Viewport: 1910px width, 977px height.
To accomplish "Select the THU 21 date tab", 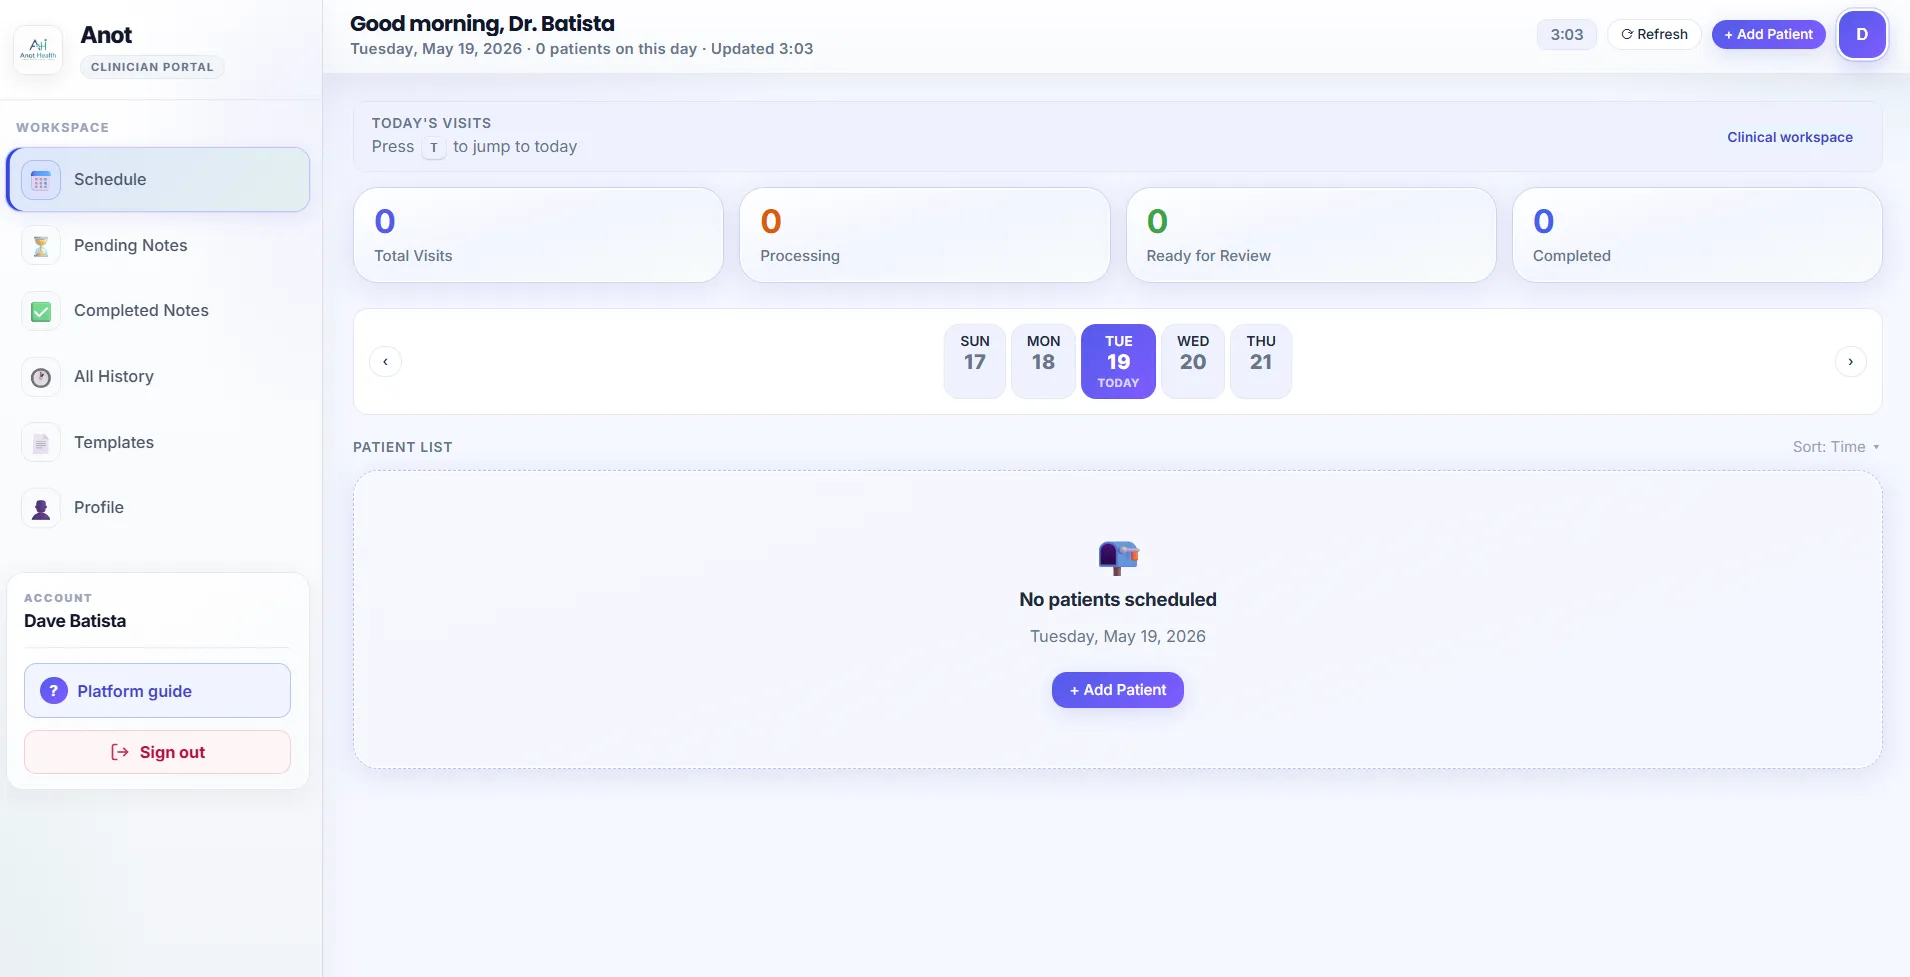I will (x=1261, y=361).
